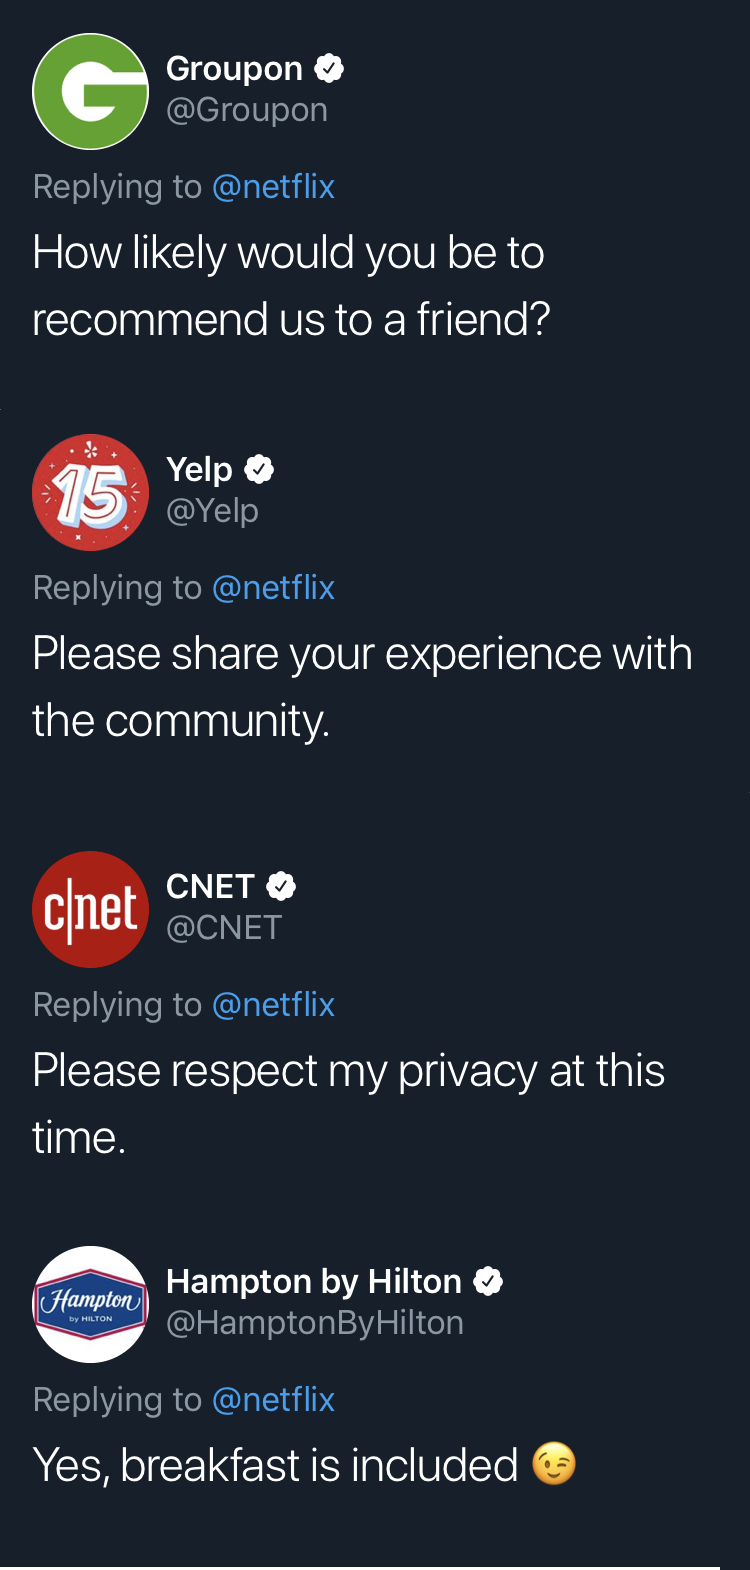Open Groupon's green G profile picture
Screen dimensions: 750x1570
coord(91,92)
